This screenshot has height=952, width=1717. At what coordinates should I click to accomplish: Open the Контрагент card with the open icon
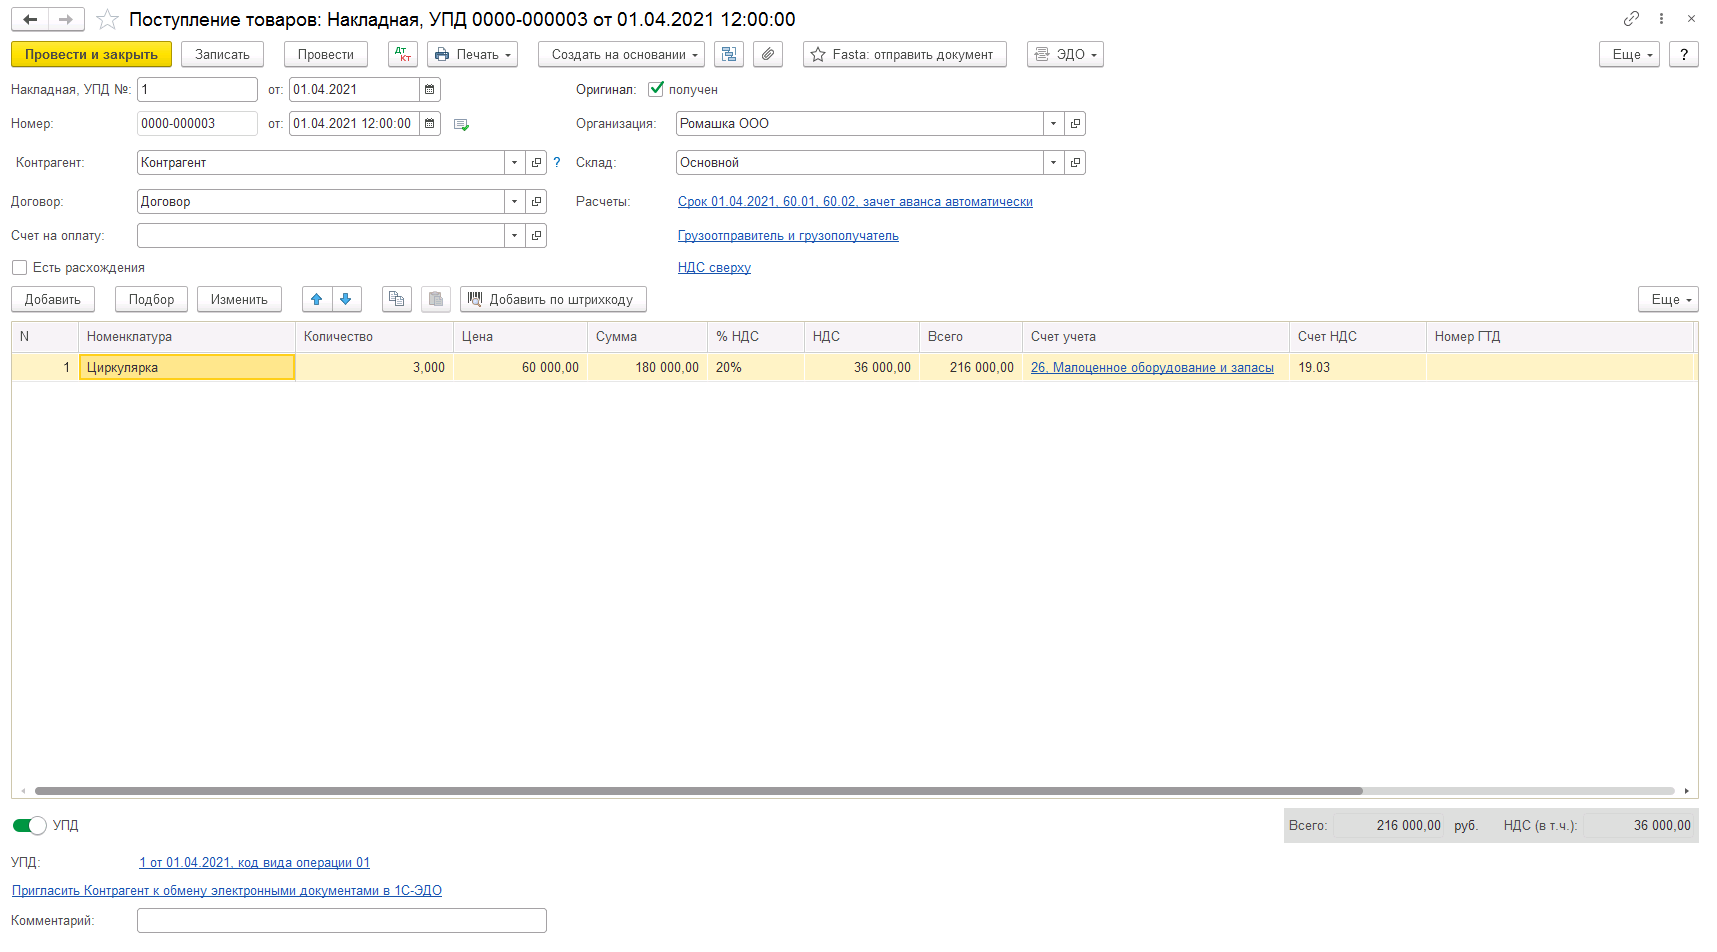pyautogui.click(x=536, y=162)
